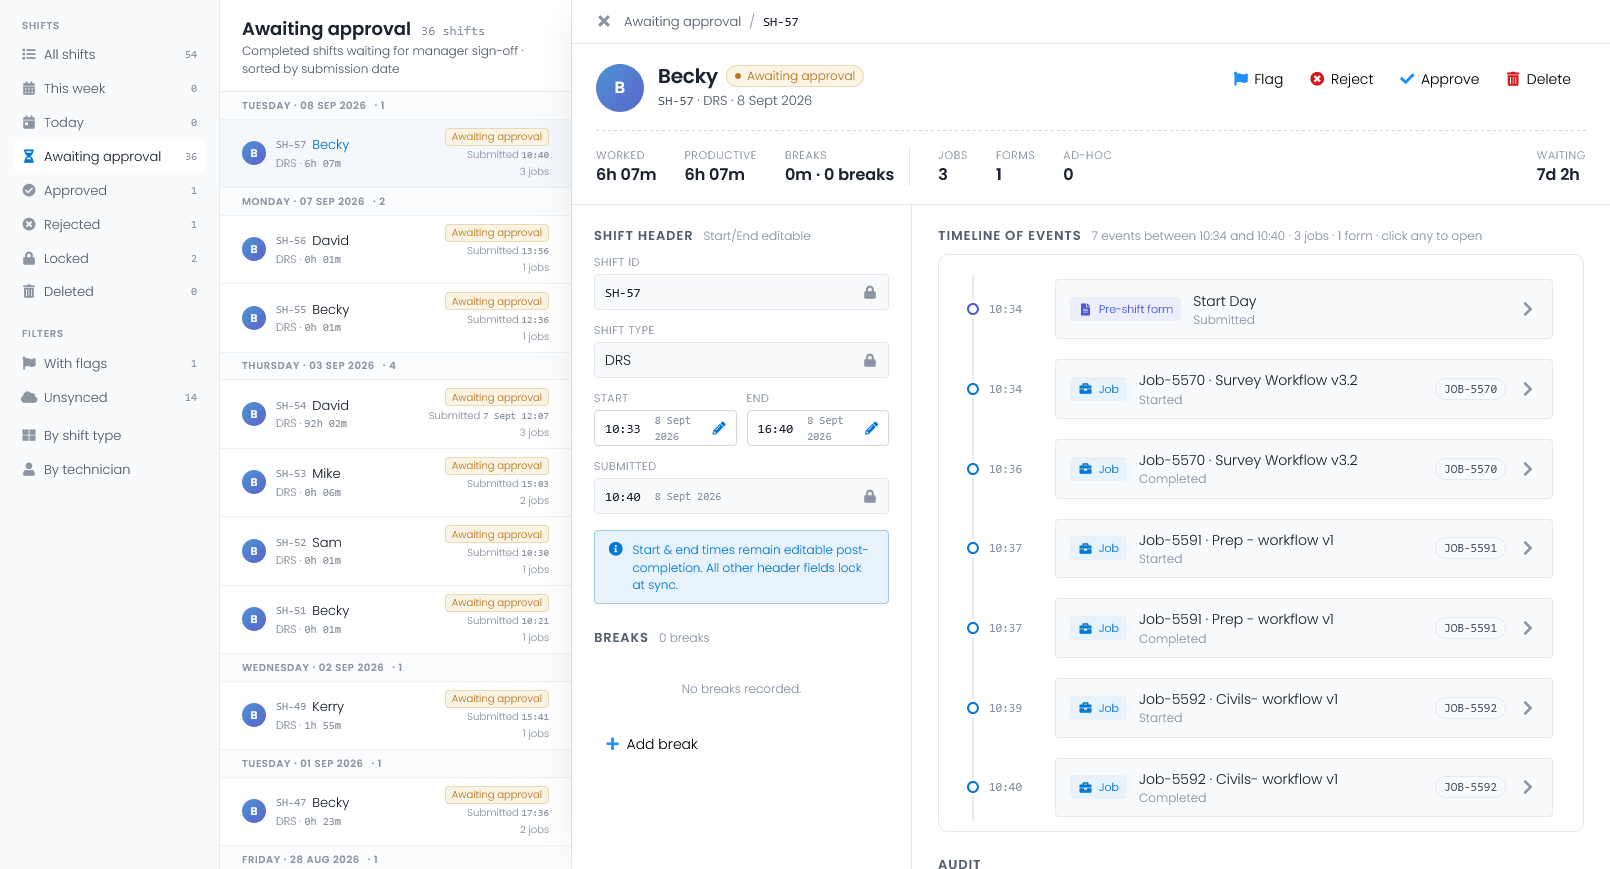Open shift SH-49 Kerry in list
This screenshot has height=869, width=1610.
click(x=396, y=715)
